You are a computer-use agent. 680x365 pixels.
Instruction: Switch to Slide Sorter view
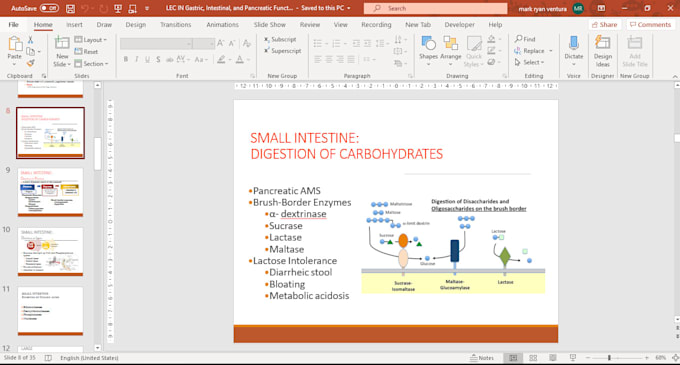(x=533, y=358)
